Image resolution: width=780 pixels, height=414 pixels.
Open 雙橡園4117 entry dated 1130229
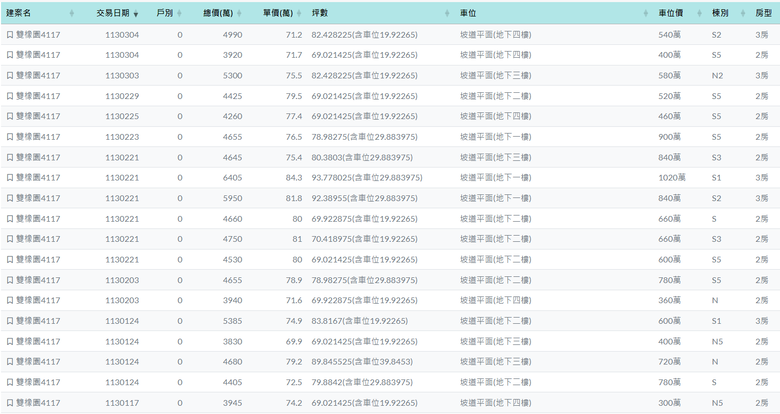tap(38, 96)
